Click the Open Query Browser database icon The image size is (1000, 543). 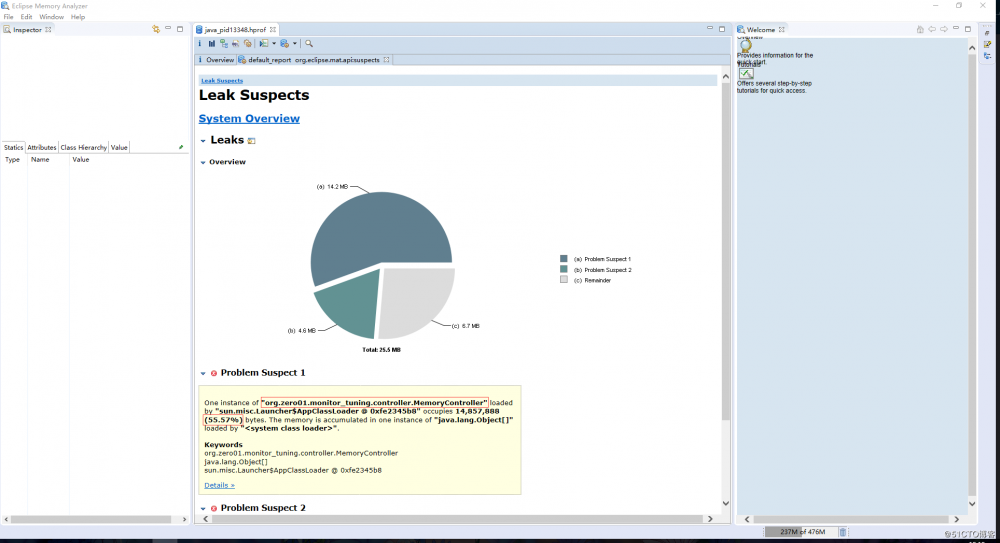click(284, 44)
